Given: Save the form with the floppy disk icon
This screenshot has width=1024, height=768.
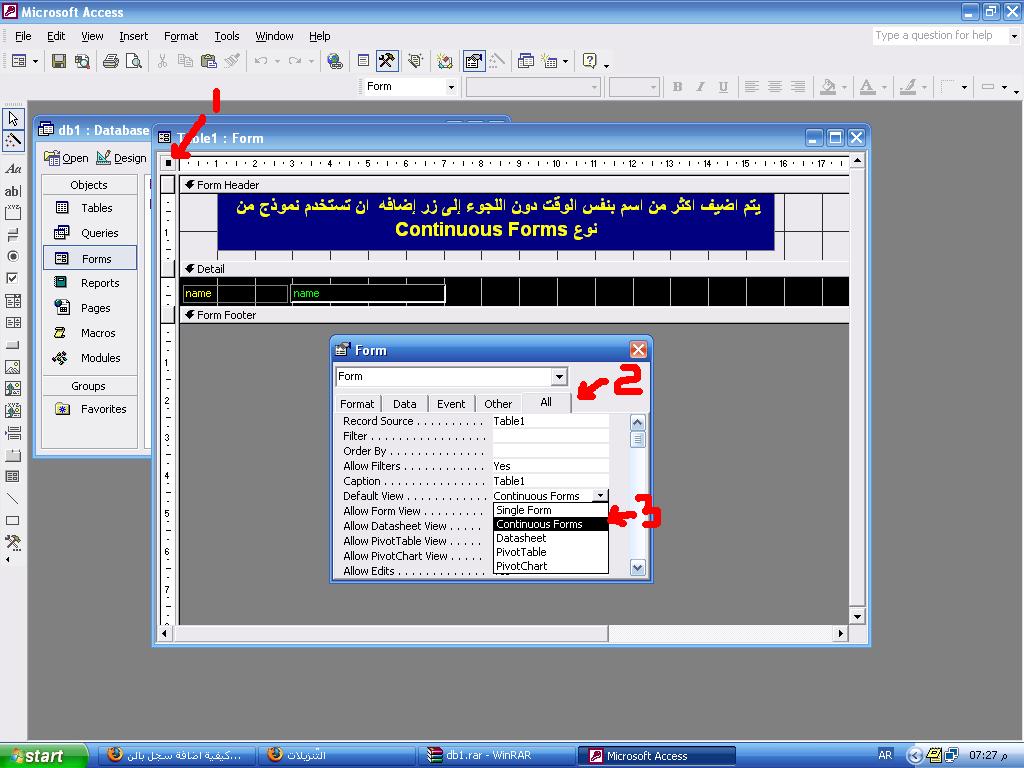Looking at the screenshot, I should point(59,61).
